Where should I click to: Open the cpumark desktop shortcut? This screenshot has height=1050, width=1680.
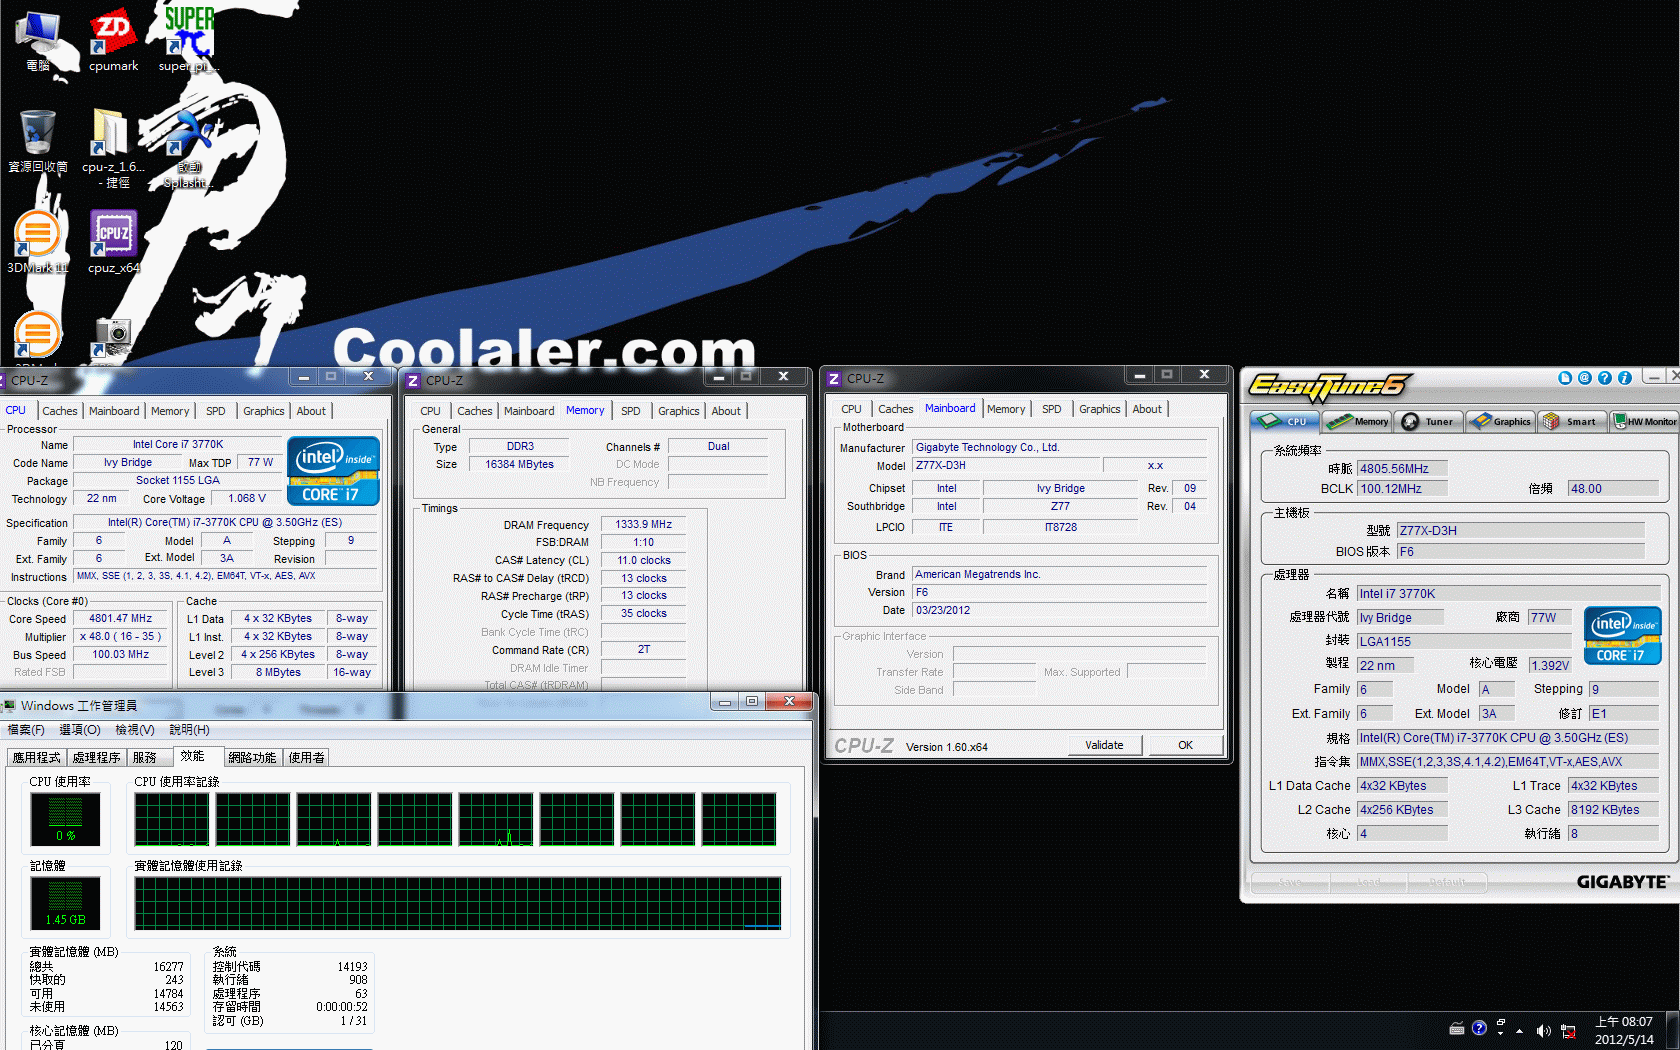tap(113, 40)
